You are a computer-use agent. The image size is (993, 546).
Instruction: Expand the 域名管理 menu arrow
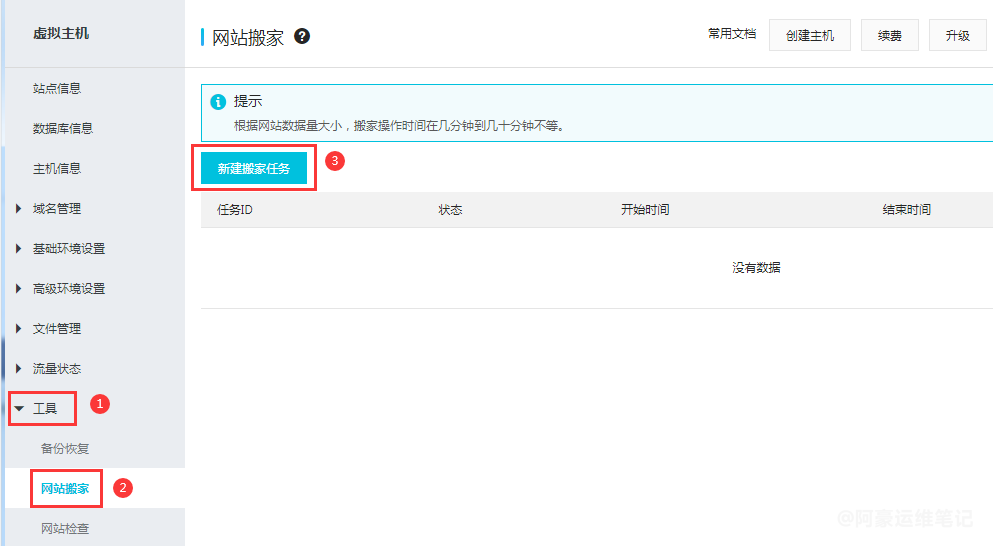tap(19, 208)
